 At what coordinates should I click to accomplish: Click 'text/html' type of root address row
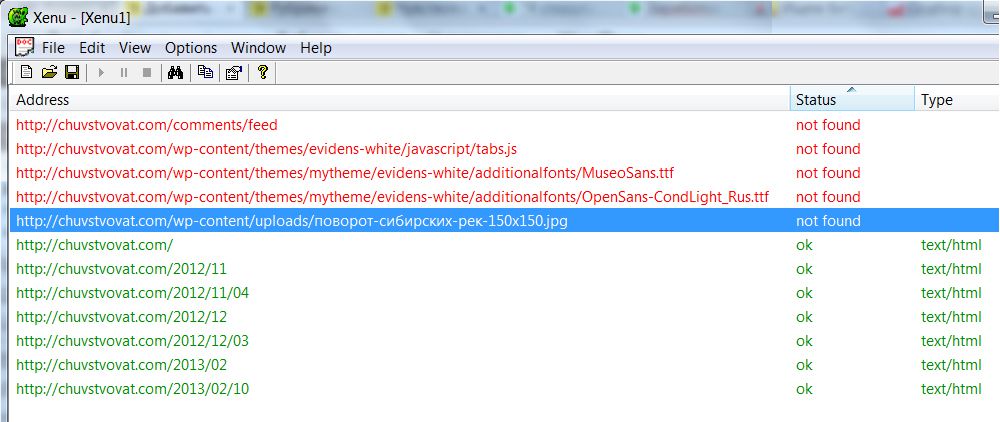(951, 245)
